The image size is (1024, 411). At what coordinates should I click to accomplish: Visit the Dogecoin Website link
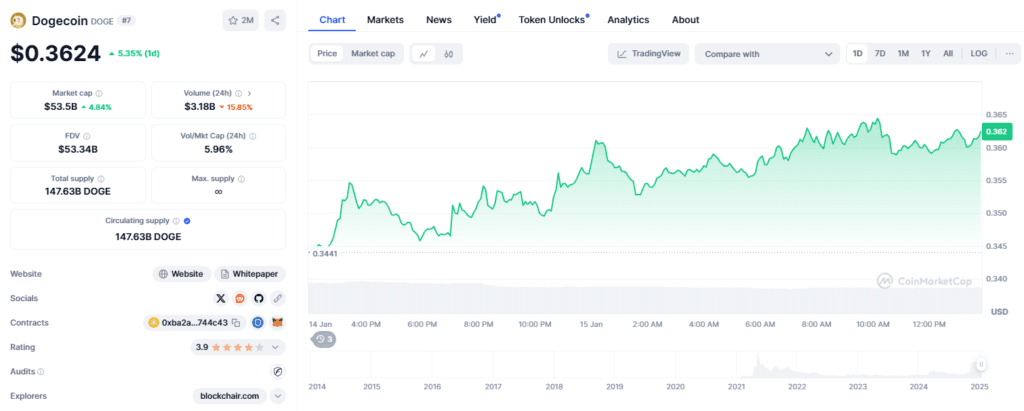click(182, 274)
